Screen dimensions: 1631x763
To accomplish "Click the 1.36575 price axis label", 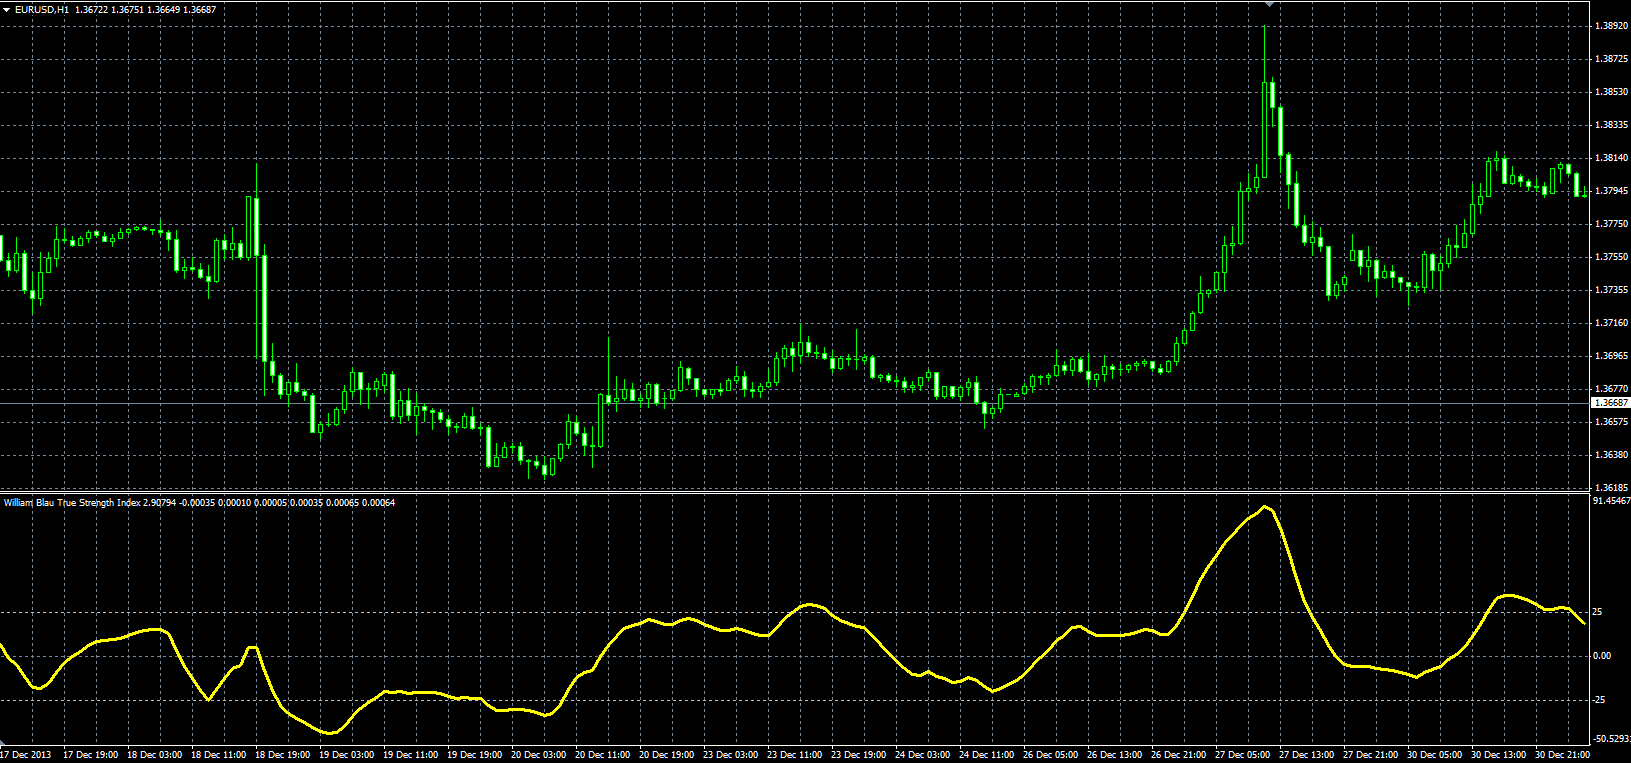I will (1611, 422).
